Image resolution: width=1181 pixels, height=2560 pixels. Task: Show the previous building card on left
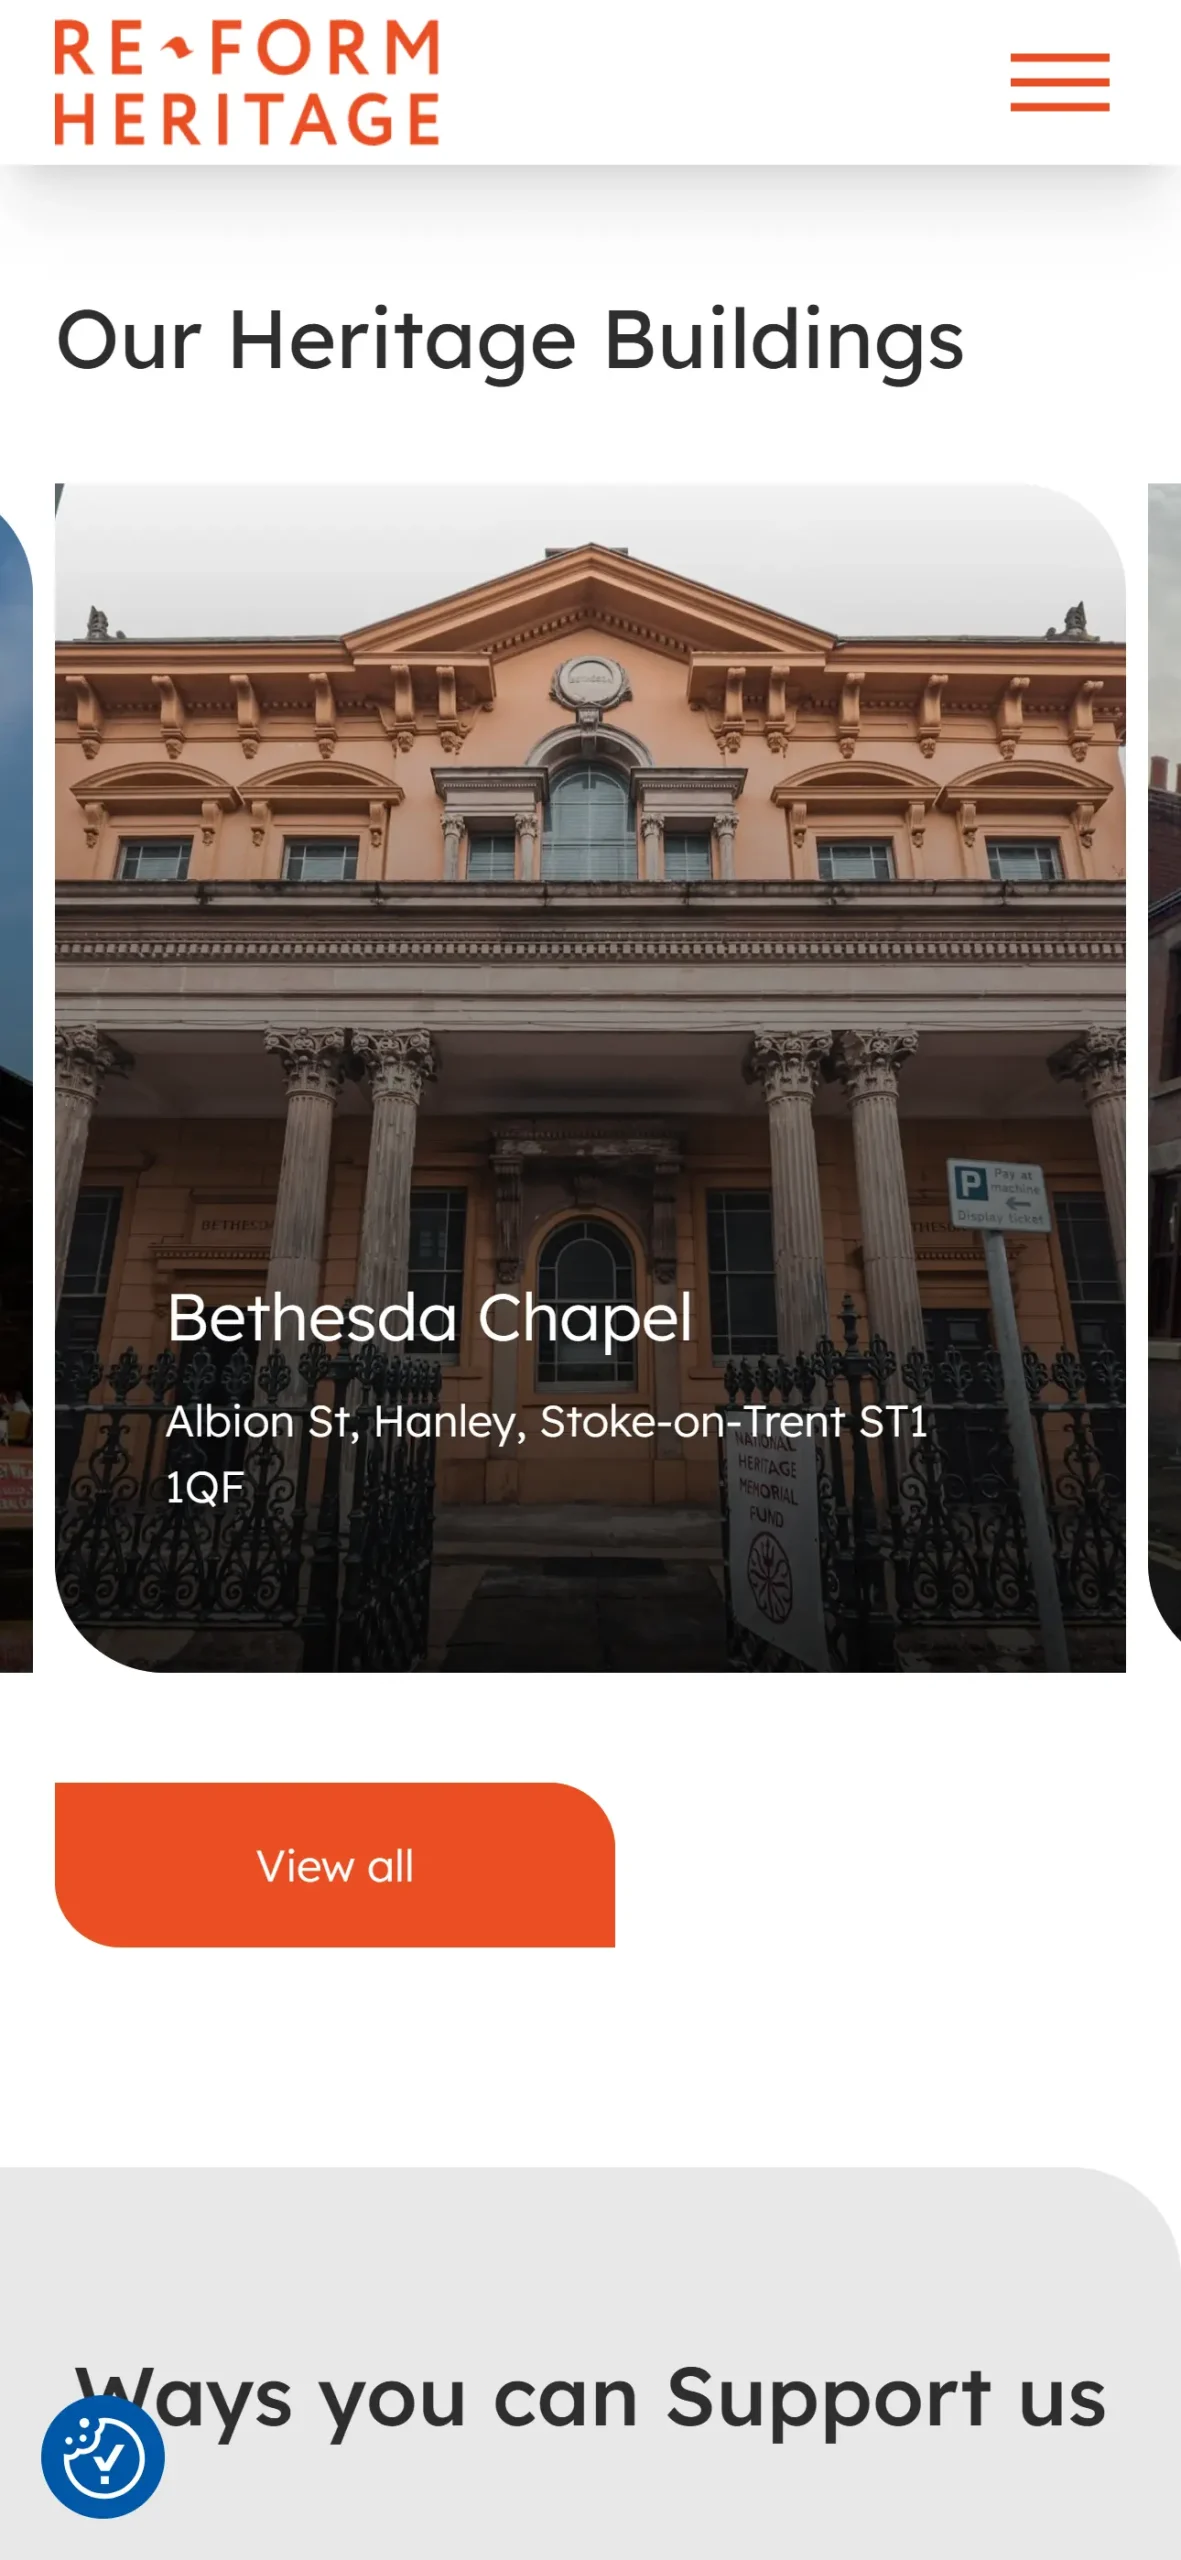[x=15, y=1078]
